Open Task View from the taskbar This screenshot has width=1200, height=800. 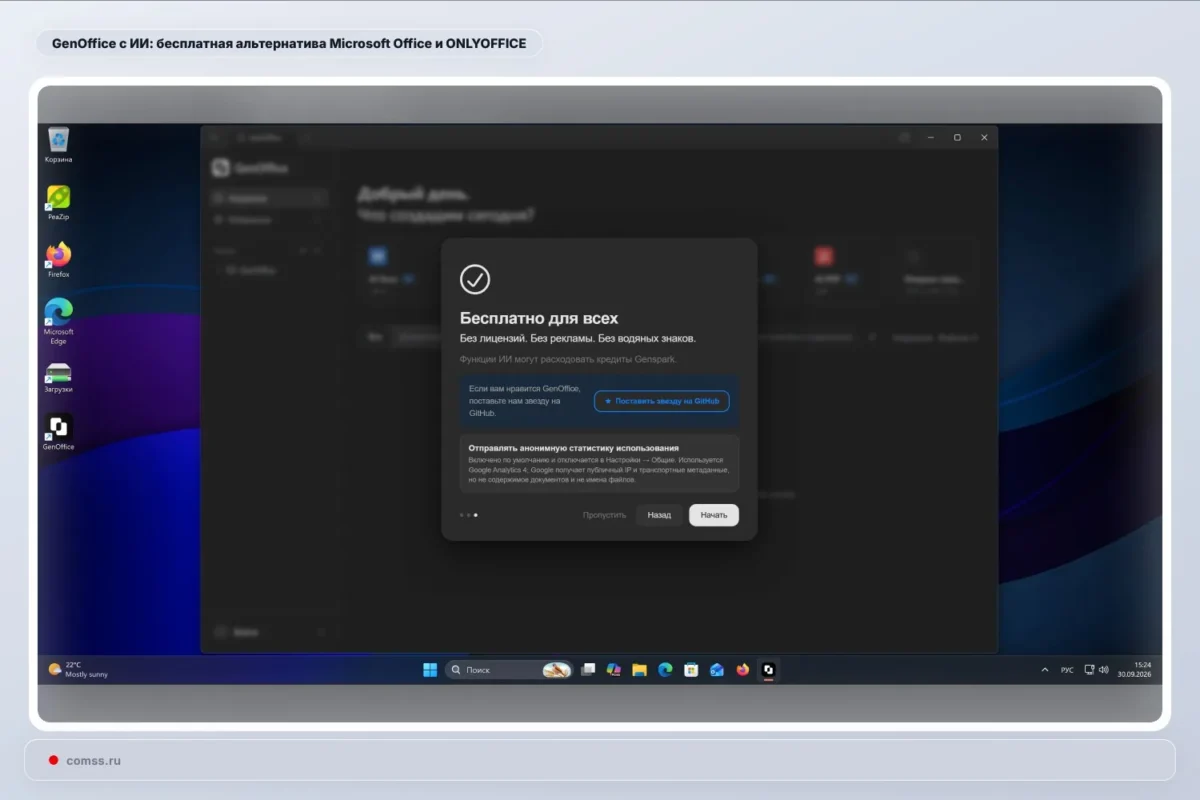588,670
